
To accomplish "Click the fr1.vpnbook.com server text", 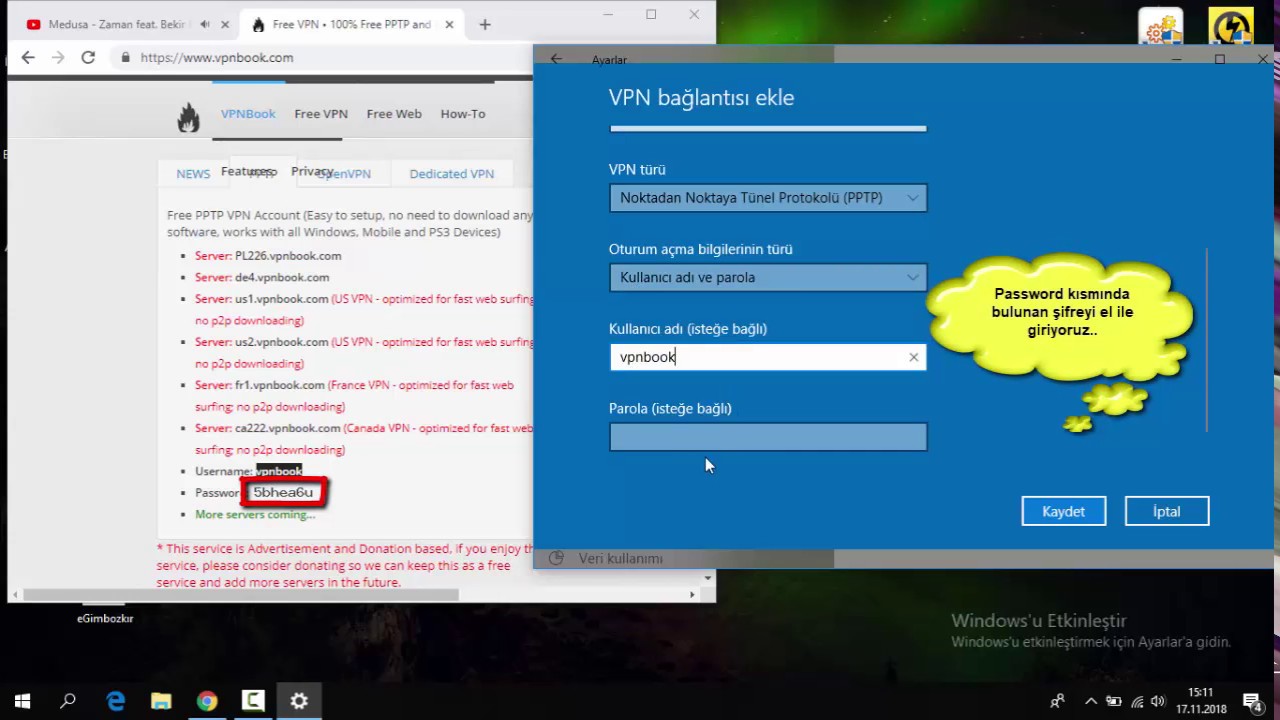I will click(280, 385).
